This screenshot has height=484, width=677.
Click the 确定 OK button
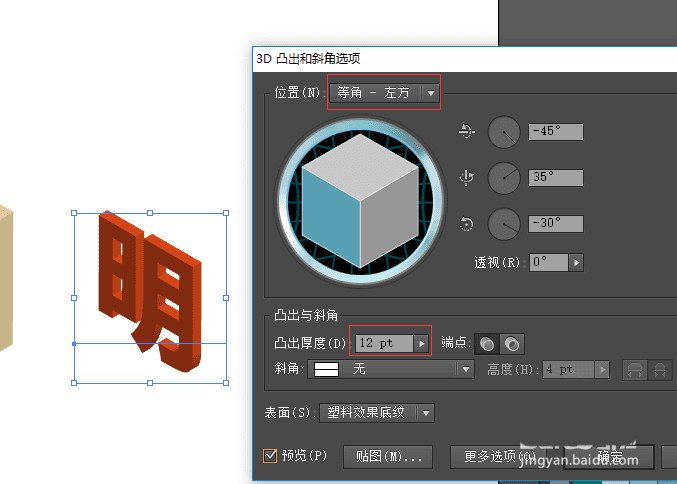click(x=610, y=457)
